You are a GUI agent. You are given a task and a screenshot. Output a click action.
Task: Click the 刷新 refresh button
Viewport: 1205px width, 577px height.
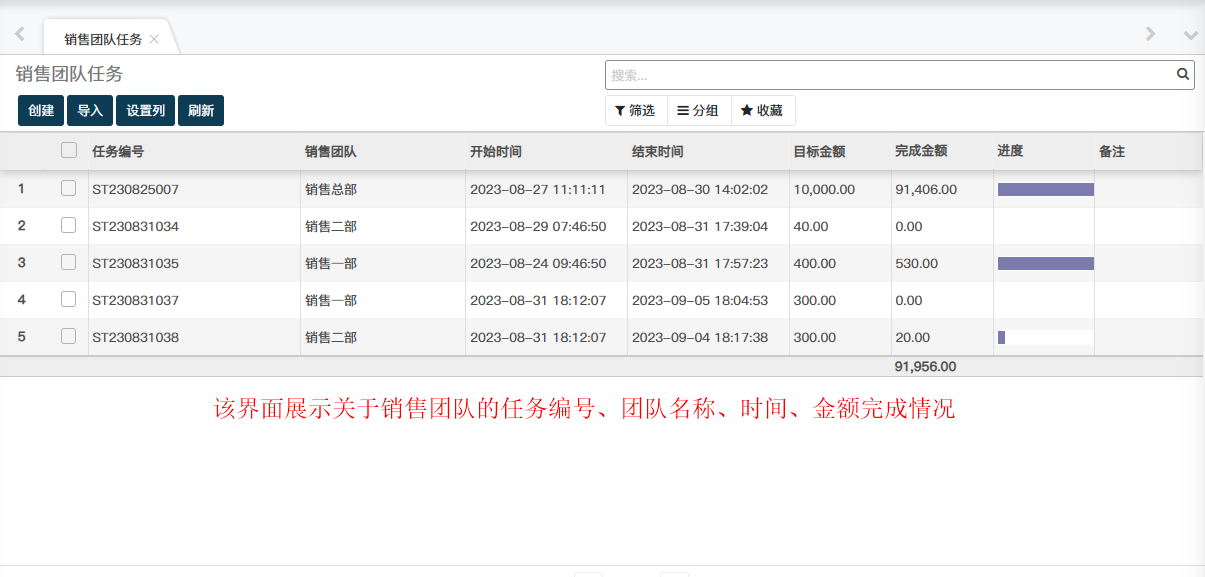coord(201,111)
